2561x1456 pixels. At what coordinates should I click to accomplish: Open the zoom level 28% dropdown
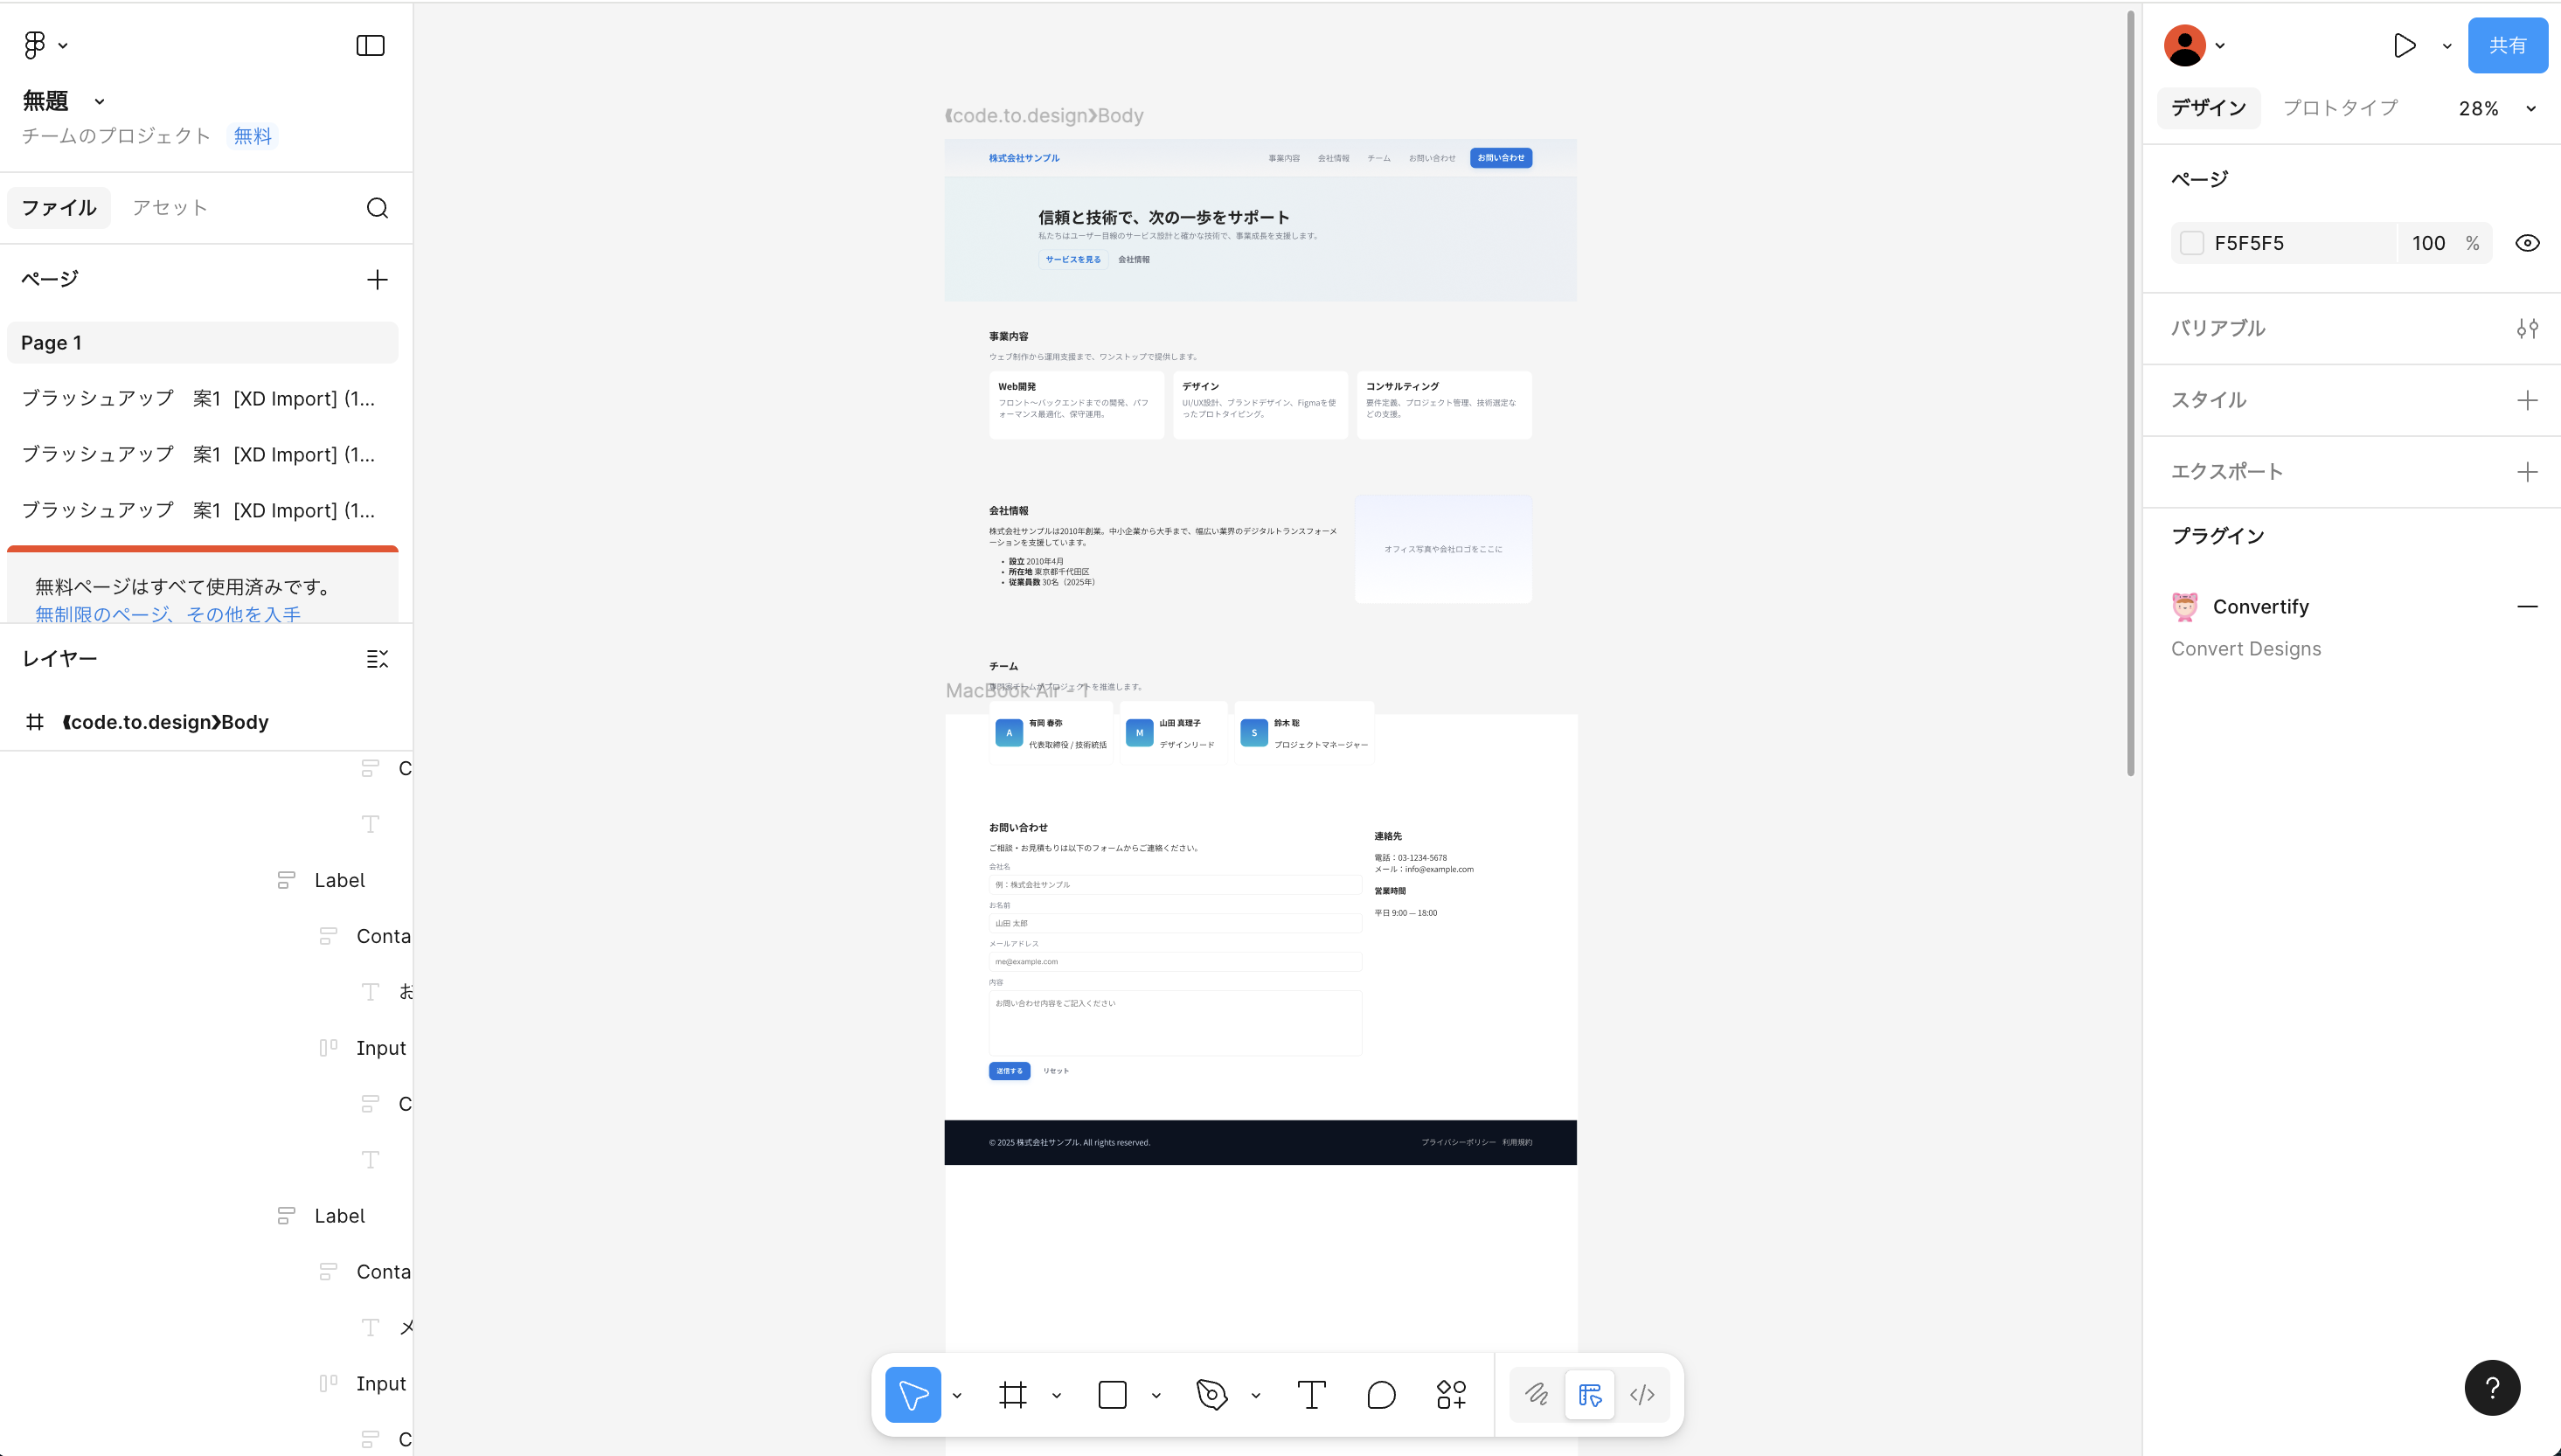2496,108
